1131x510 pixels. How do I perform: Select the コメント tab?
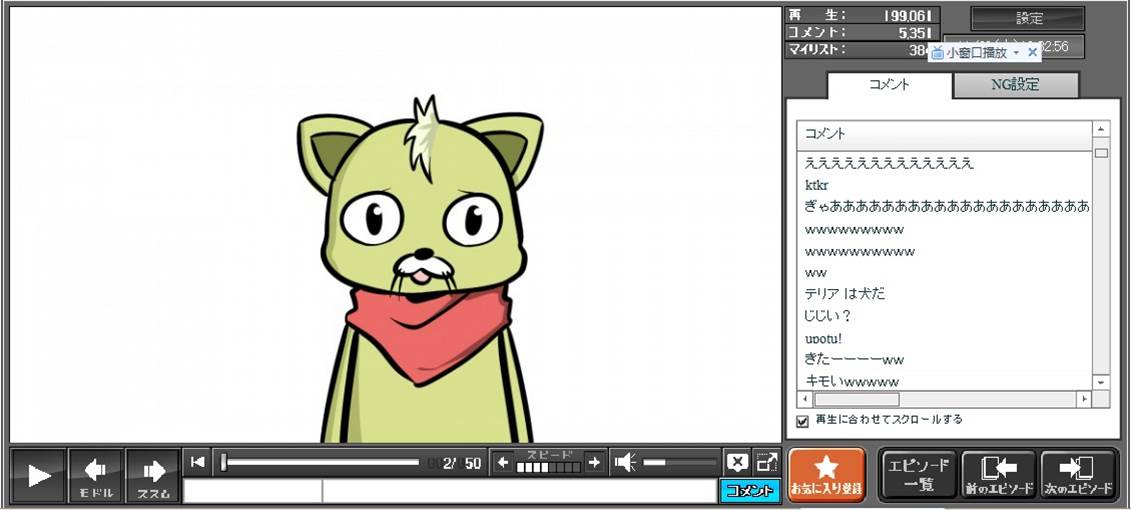(889, 85)
